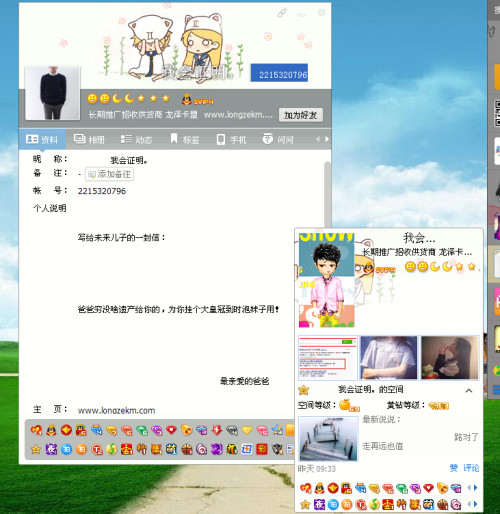Click the red lightning arrow icon in profile window

click(217, 430)
